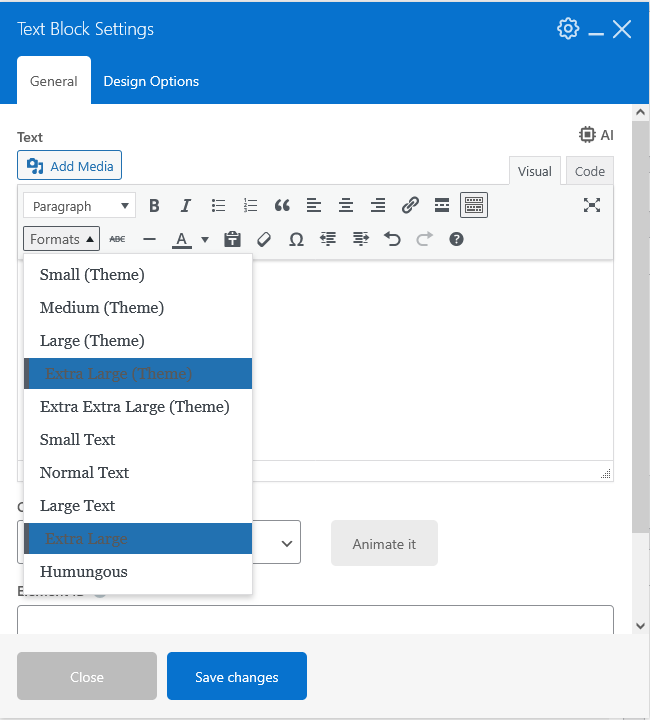This screenshot has height=720, width=650.
Task: Align text left
Action: click(x=314, y=205)
